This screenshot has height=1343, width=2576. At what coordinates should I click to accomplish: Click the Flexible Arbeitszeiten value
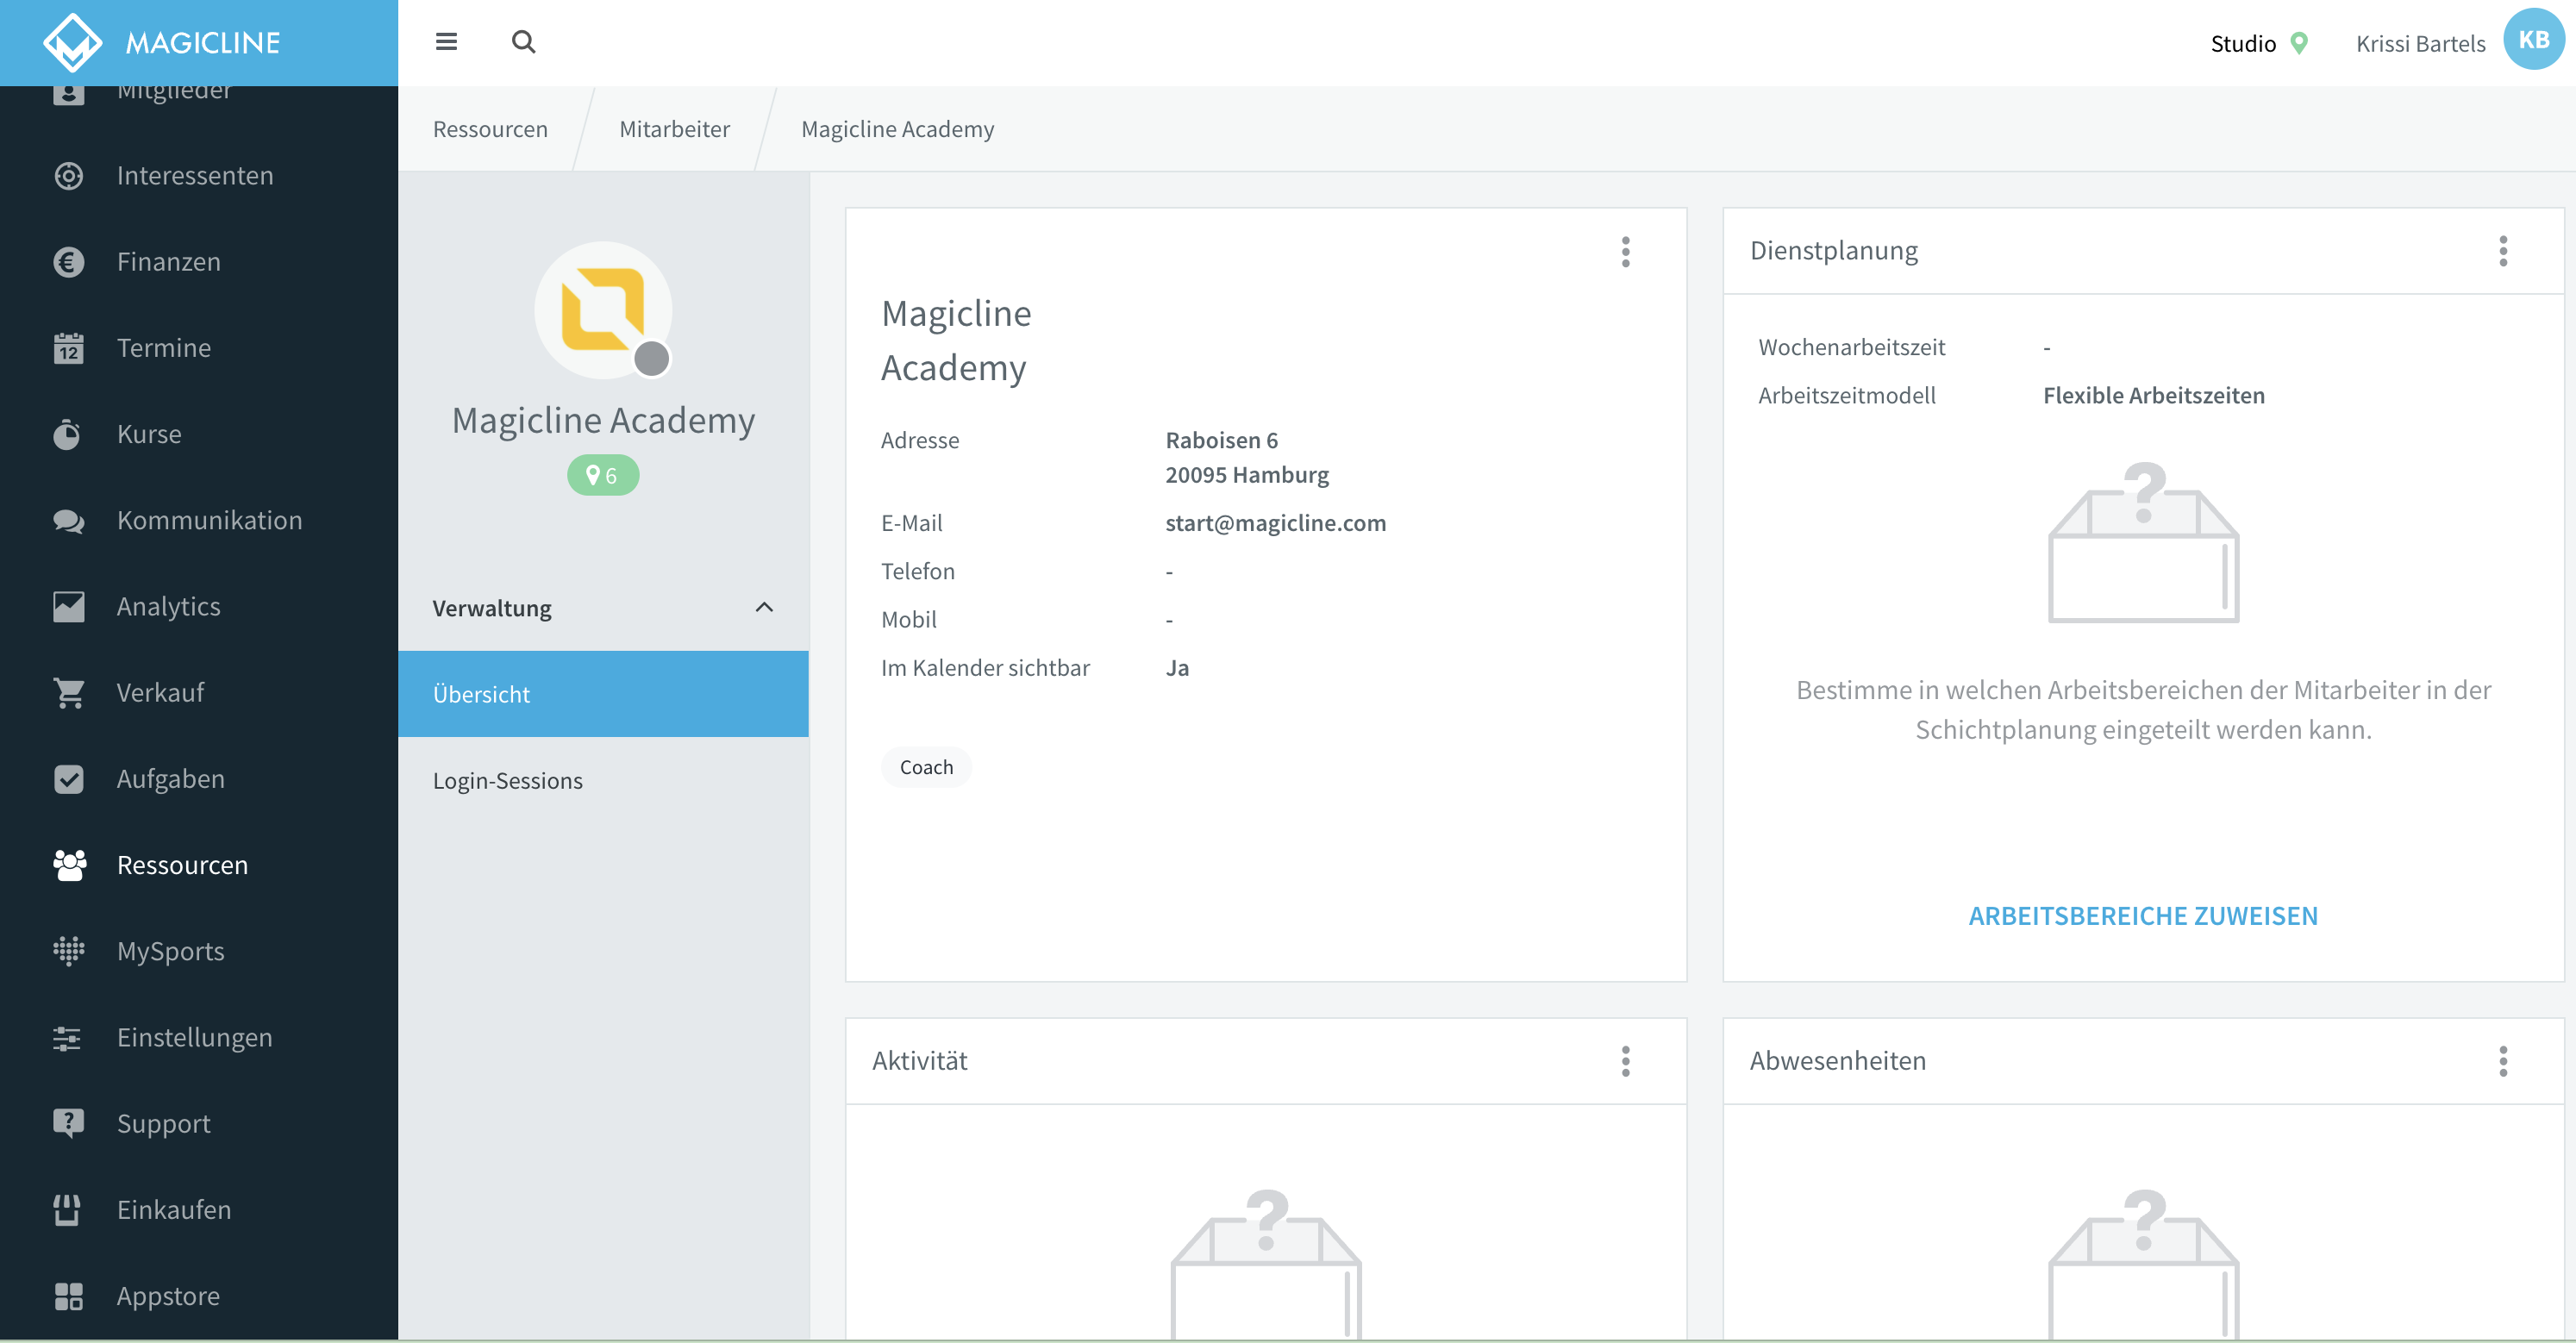click(x=2154, y=395)
